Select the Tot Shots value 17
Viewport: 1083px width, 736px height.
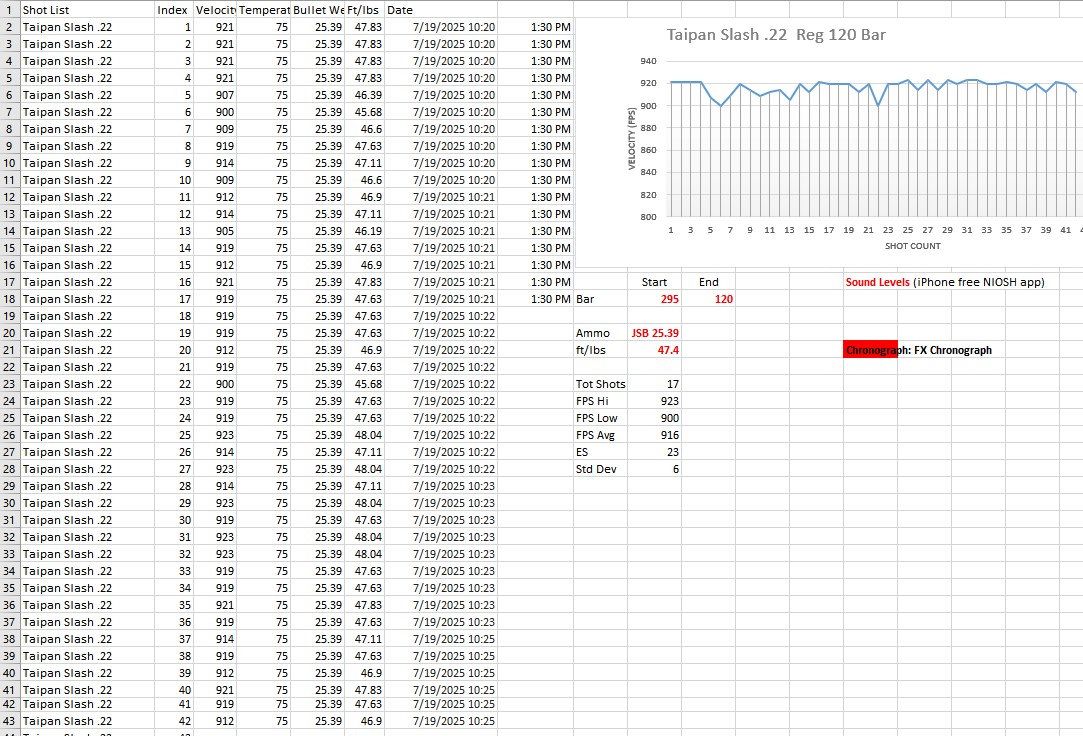[654, 384]
